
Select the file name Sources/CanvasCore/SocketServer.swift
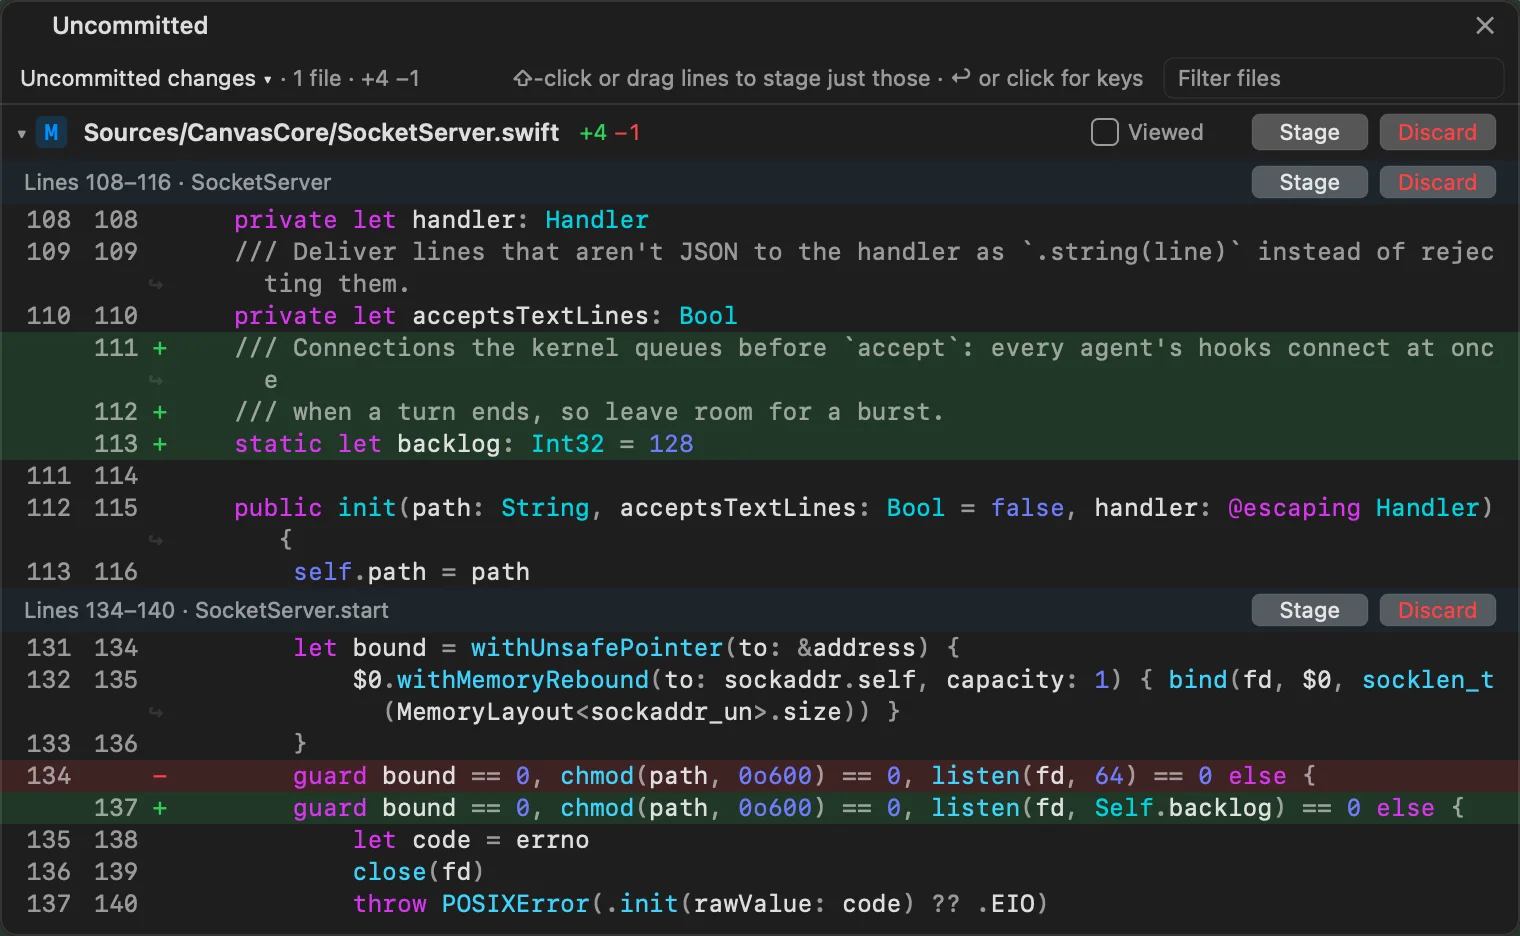click(321, 132)
